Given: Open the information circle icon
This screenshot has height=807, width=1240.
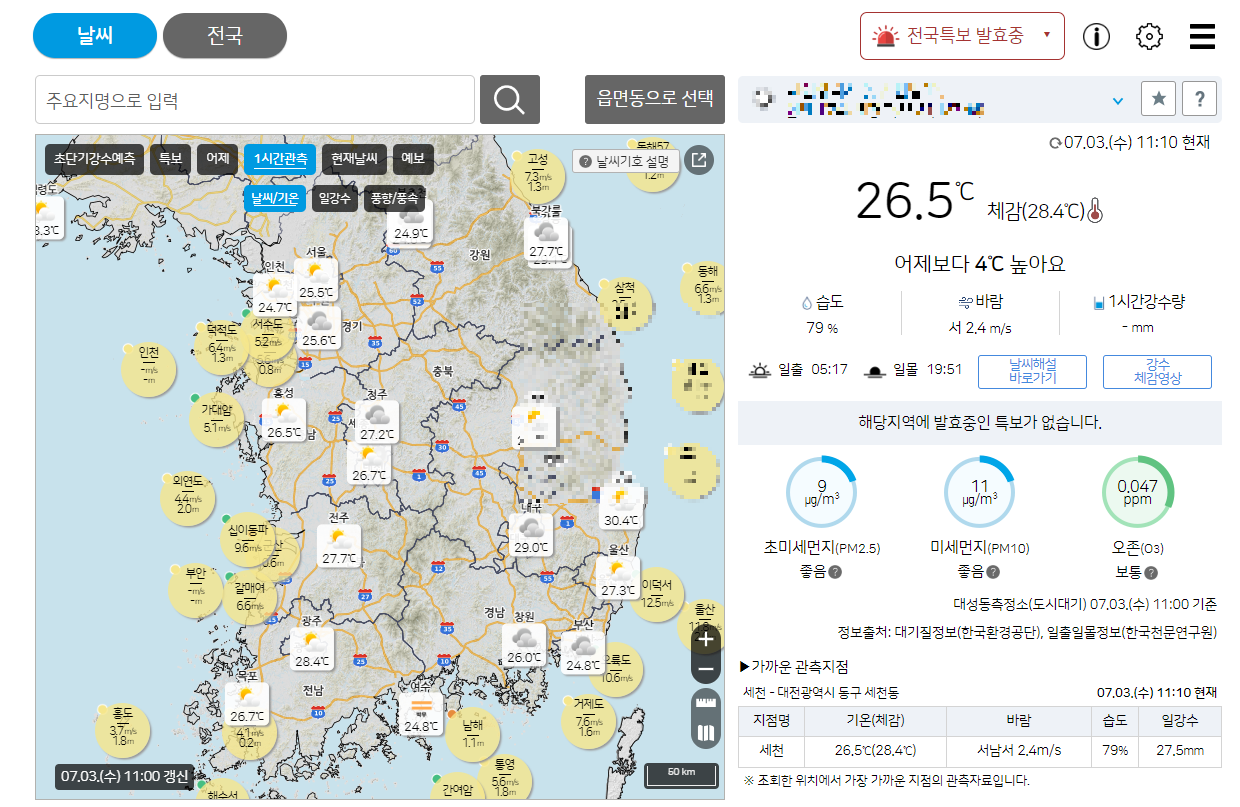Looking at the screenshot, I should pyautogui.click(x=1097, y=37).
